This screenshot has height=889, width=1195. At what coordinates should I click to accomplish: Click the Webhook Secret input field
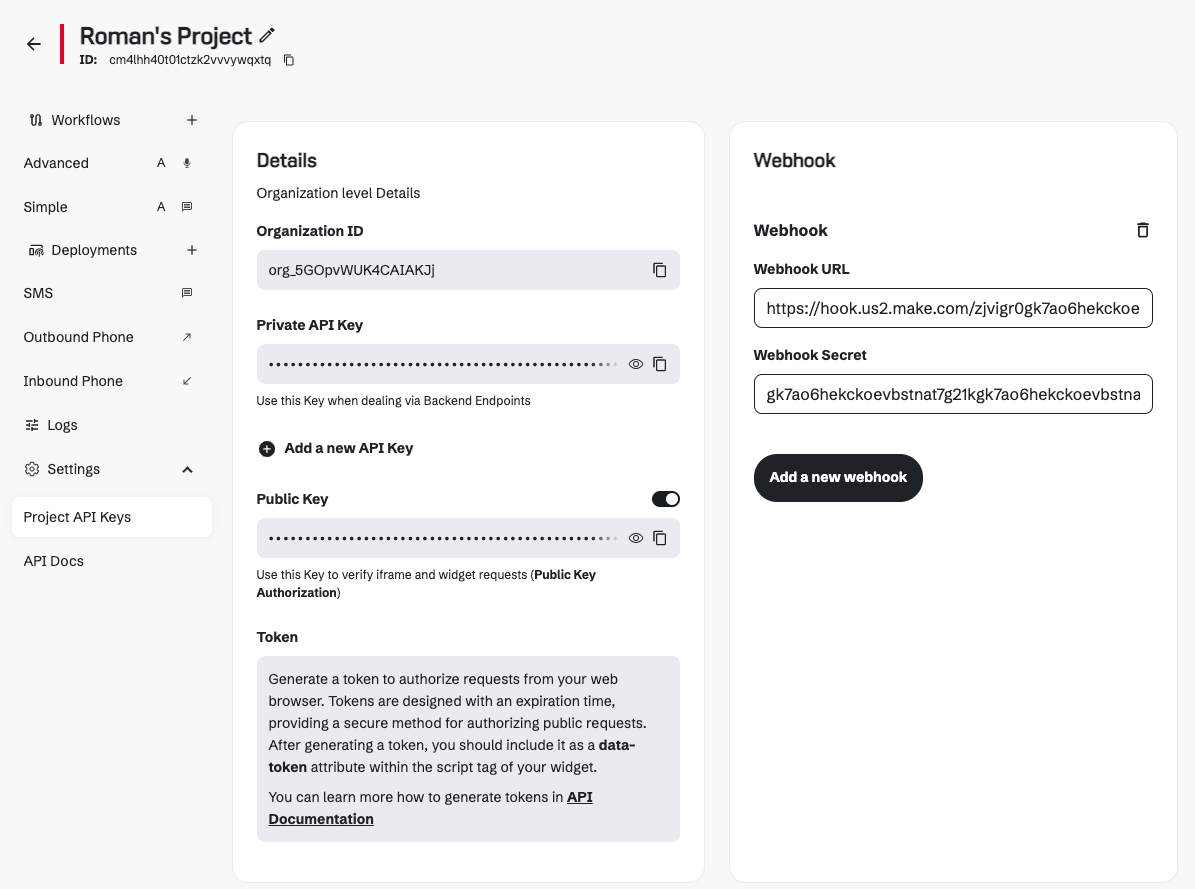953,394
